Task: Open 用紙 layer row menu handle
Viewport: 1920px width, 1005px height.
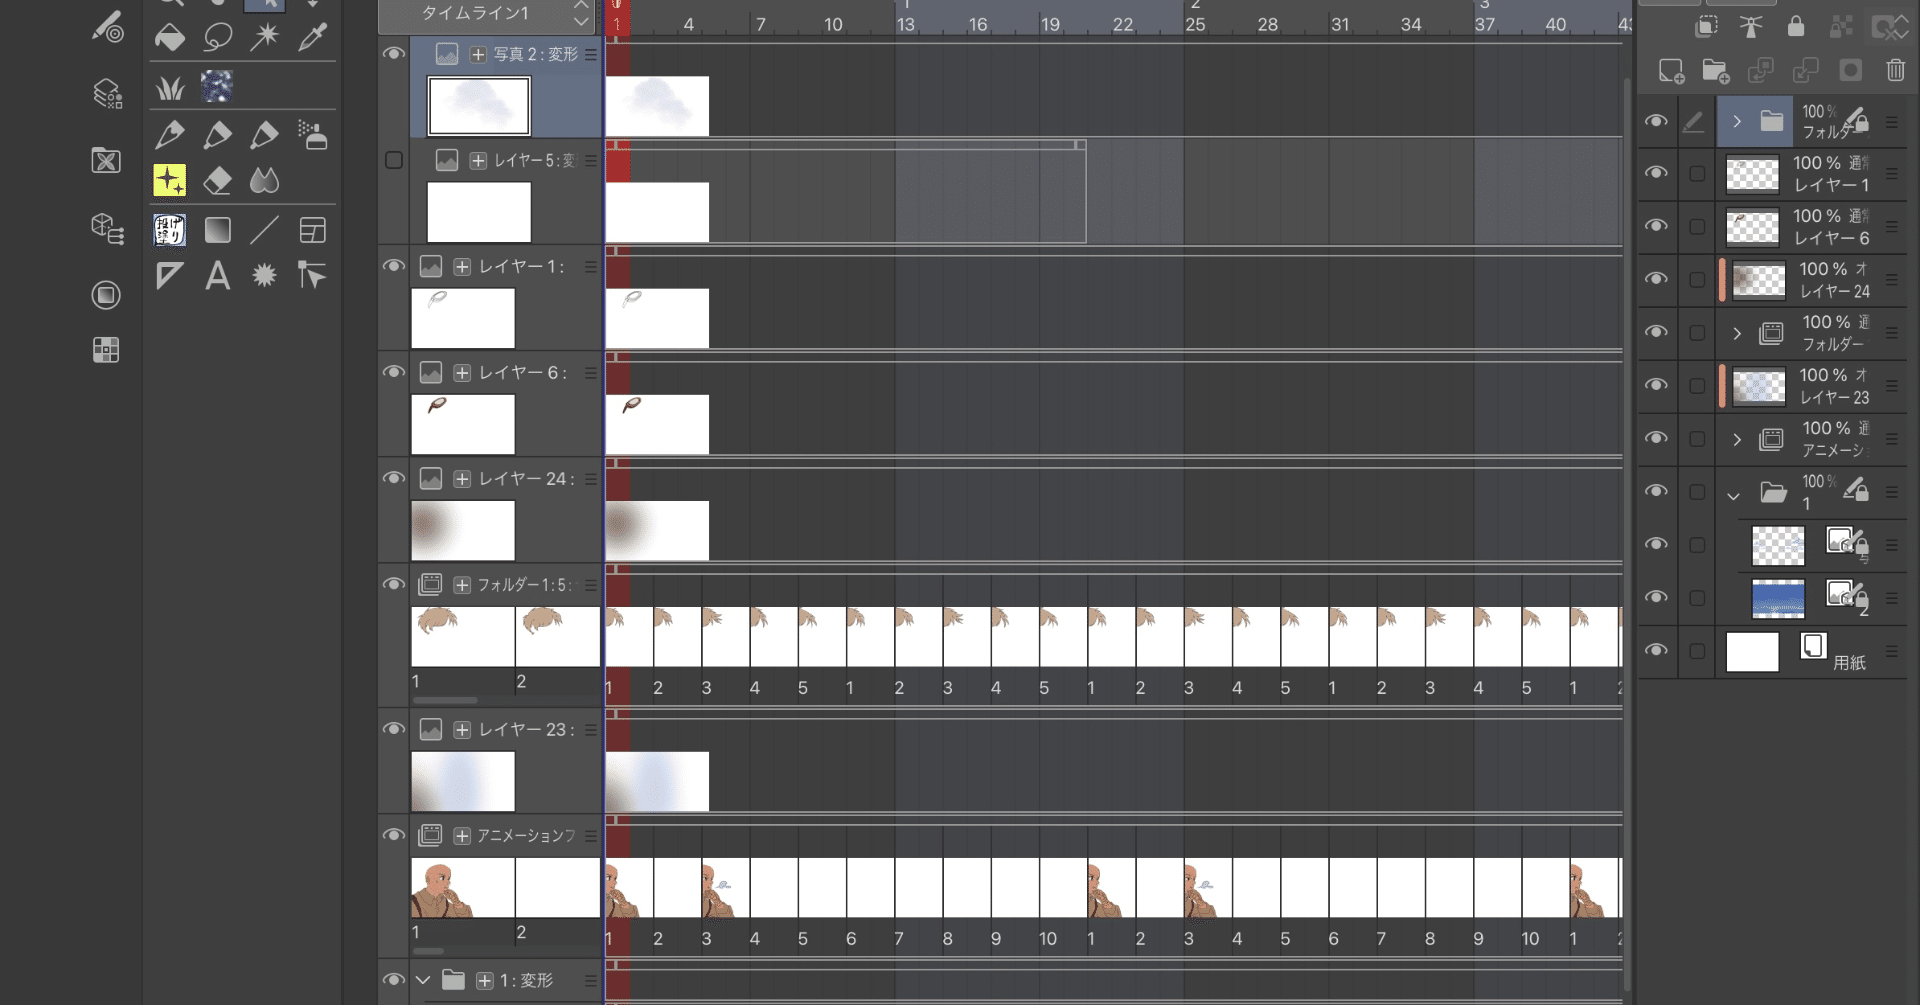Action: pos(1892,651)
